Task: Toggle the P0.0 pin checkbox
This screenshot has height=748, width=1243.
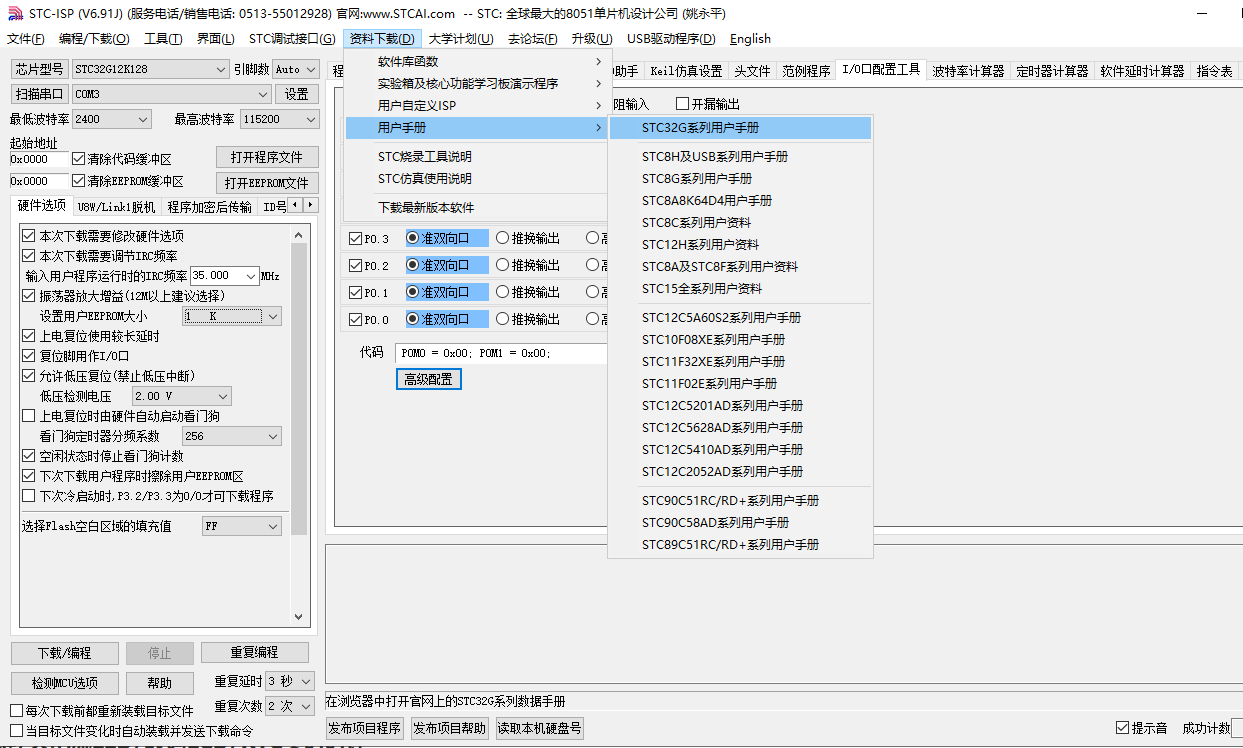Action: coord(355,320)
